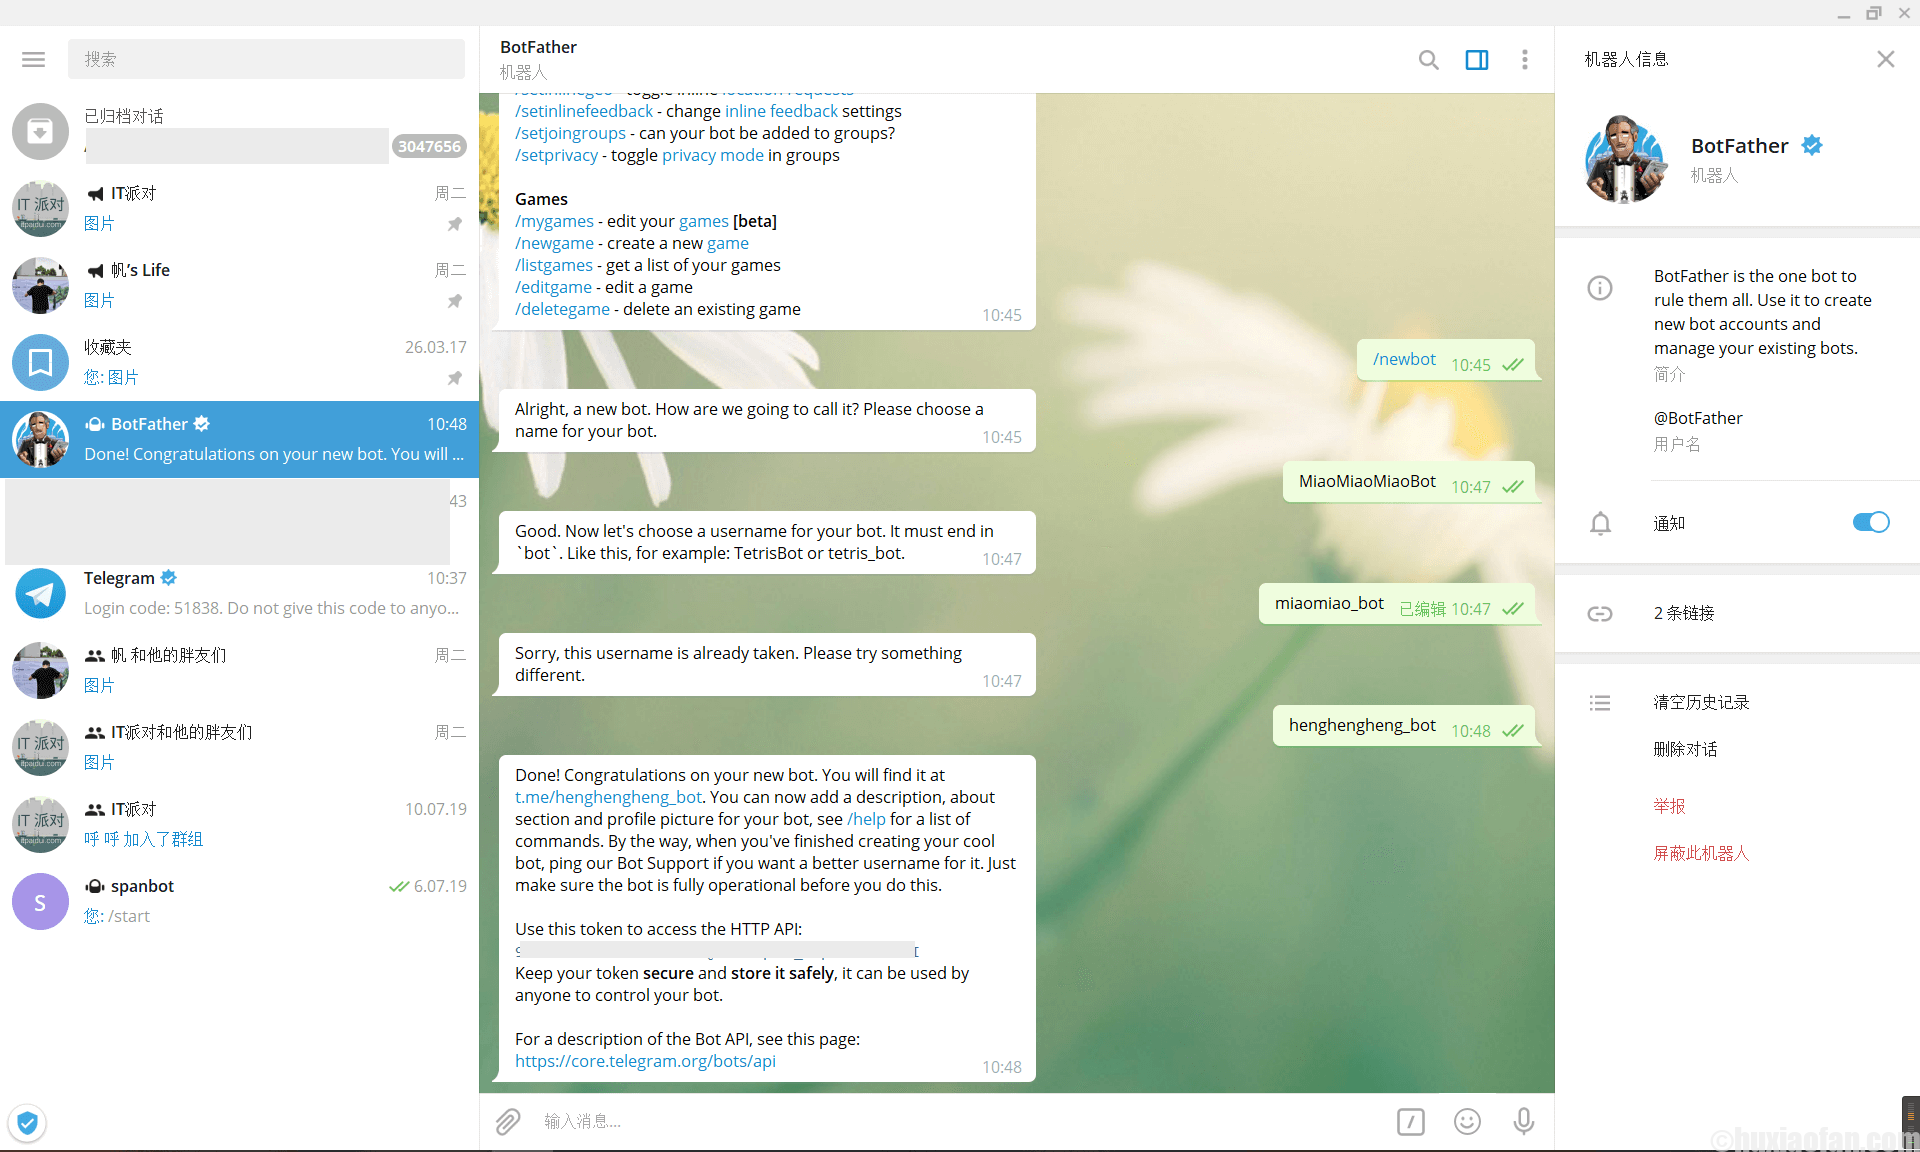Click the henghengheng_bot sent message
The height and width of the screenshot is (1152, 1920).
click(1406, 726)
